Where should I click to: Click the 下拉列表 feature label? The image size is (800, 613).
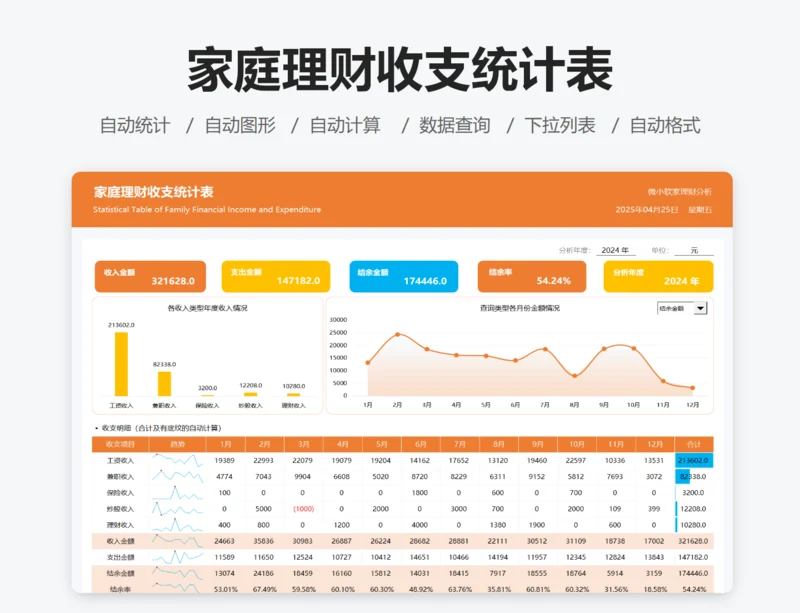tap(560, 125)
